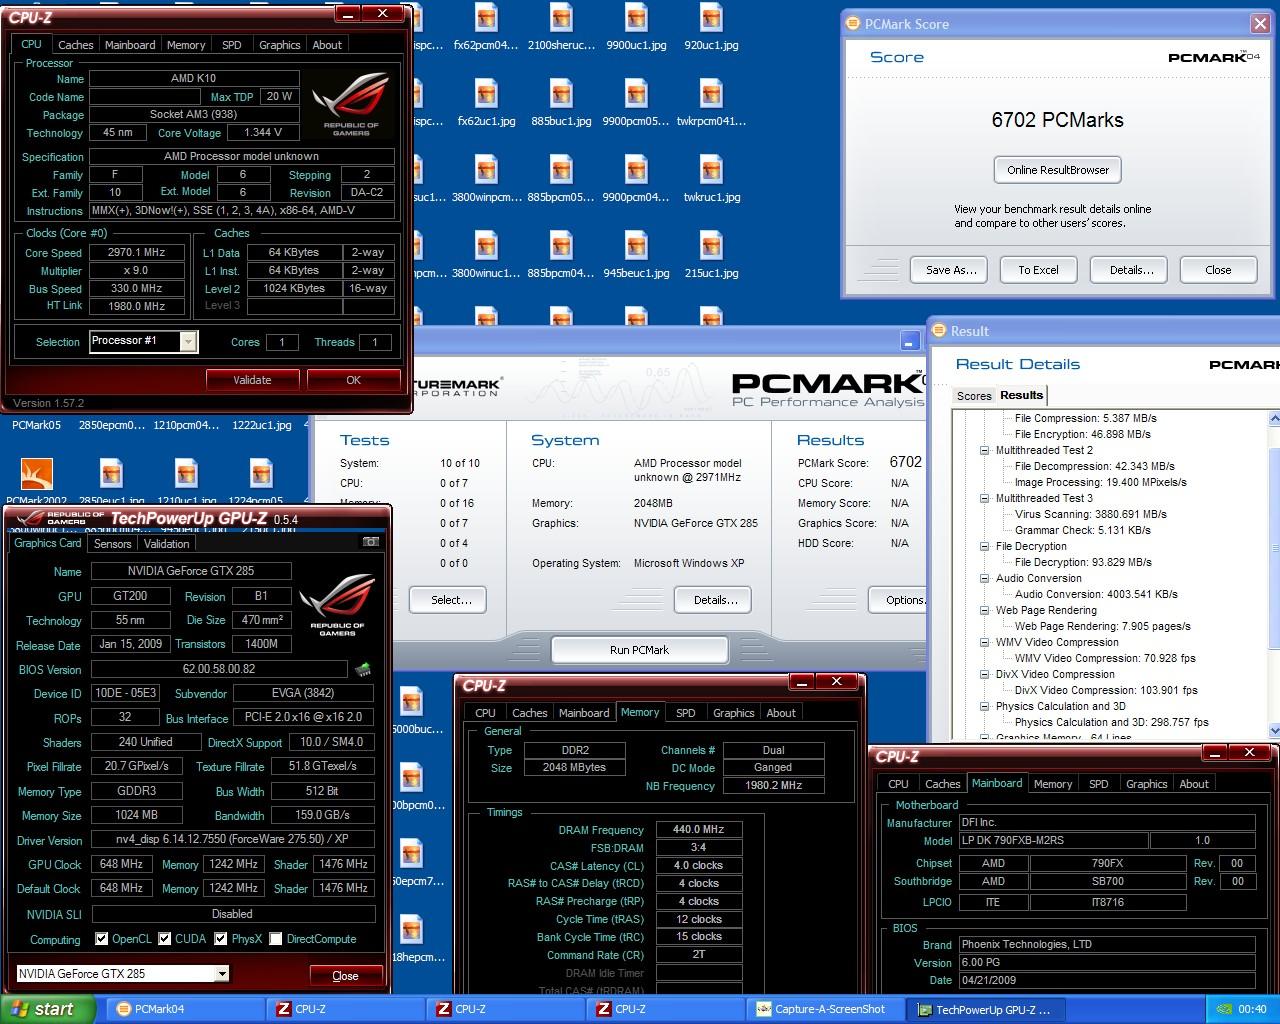Select the 920uc1.jpg desktop icon
This screenshot has height=1024, width=1280.
tap(711, 27)
